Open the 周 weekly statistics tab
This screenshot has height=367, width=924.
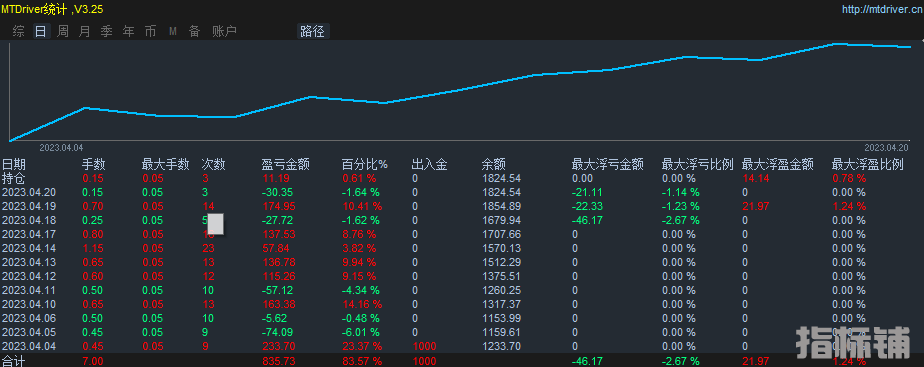(x=62, y=31)
